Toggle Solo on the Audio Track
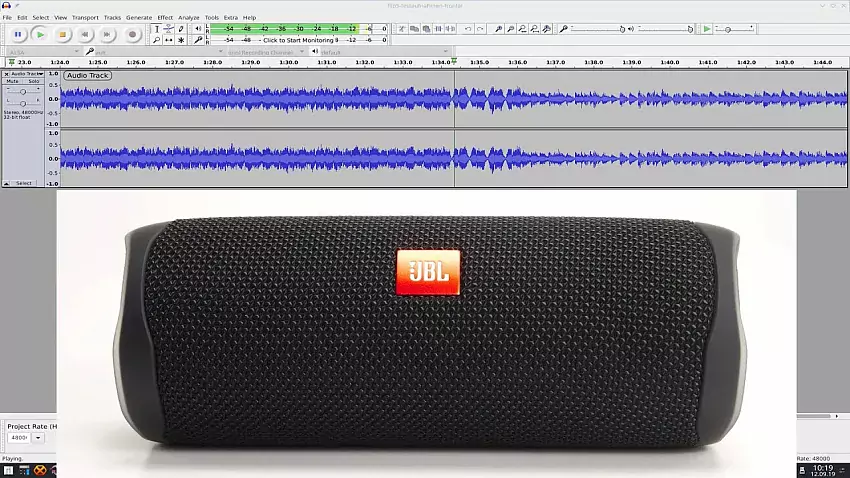The width and height of the screenshot is (850, 478). [x=34, y=81]
